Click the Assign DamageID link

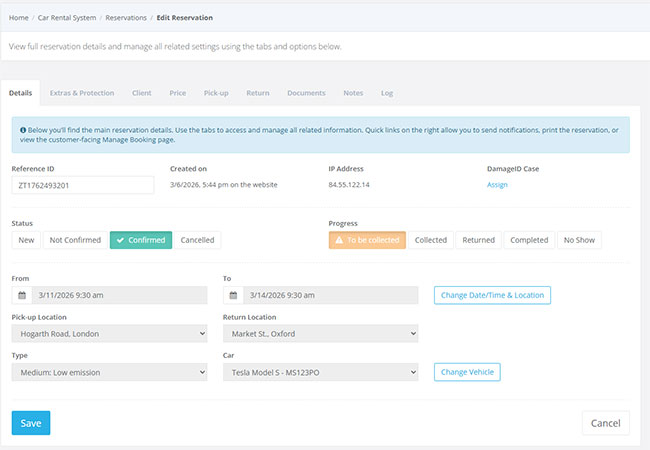[x=497, y=185]
